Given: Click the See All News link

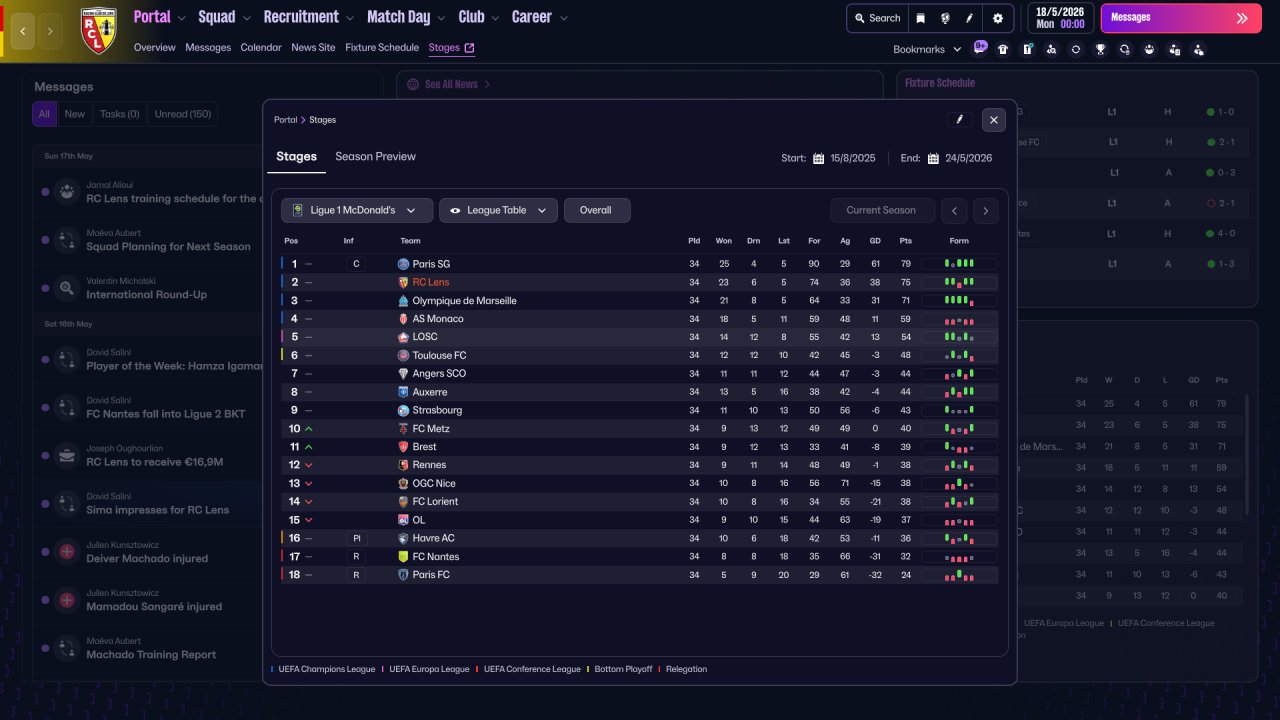Looking at the screenshot, I should click(452, 85).
